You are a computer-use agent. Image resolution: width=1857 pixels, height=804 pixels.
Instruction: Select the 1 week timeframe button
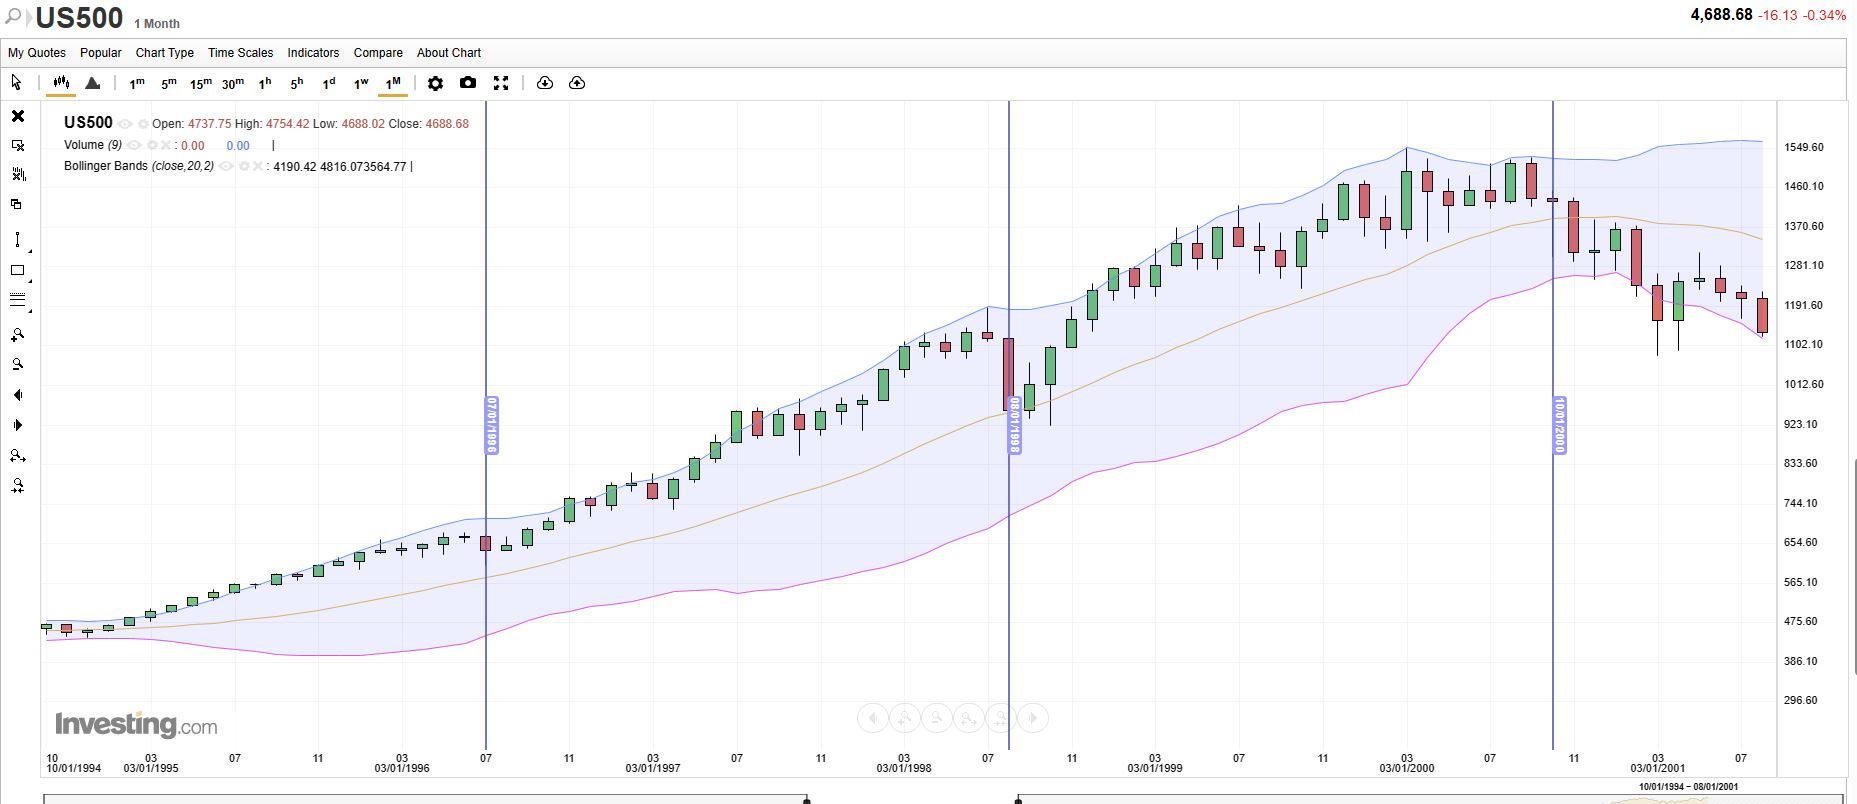point(361,83)
